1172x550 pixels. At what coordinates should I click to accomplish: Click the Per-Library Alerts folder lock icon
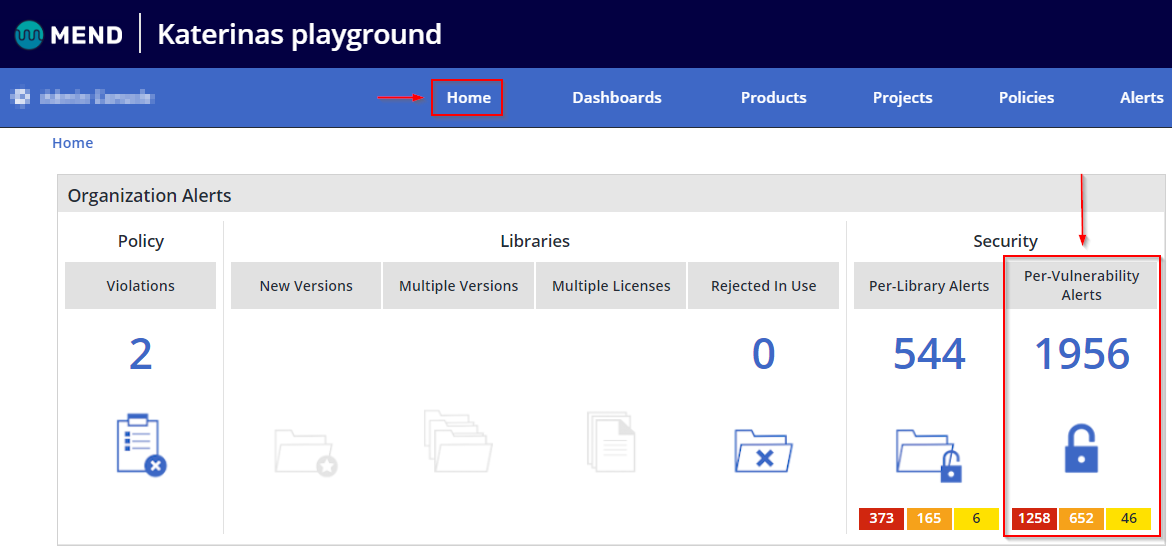pos(928,451)
